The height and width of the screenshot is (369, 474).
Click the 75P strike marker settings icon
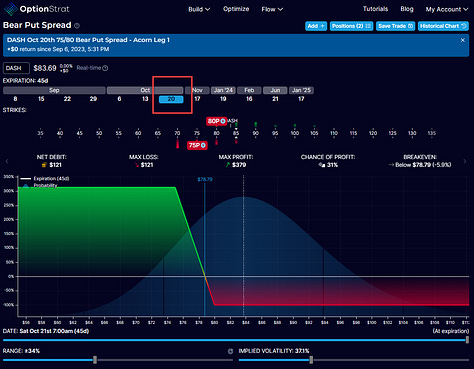click(203, 145)
